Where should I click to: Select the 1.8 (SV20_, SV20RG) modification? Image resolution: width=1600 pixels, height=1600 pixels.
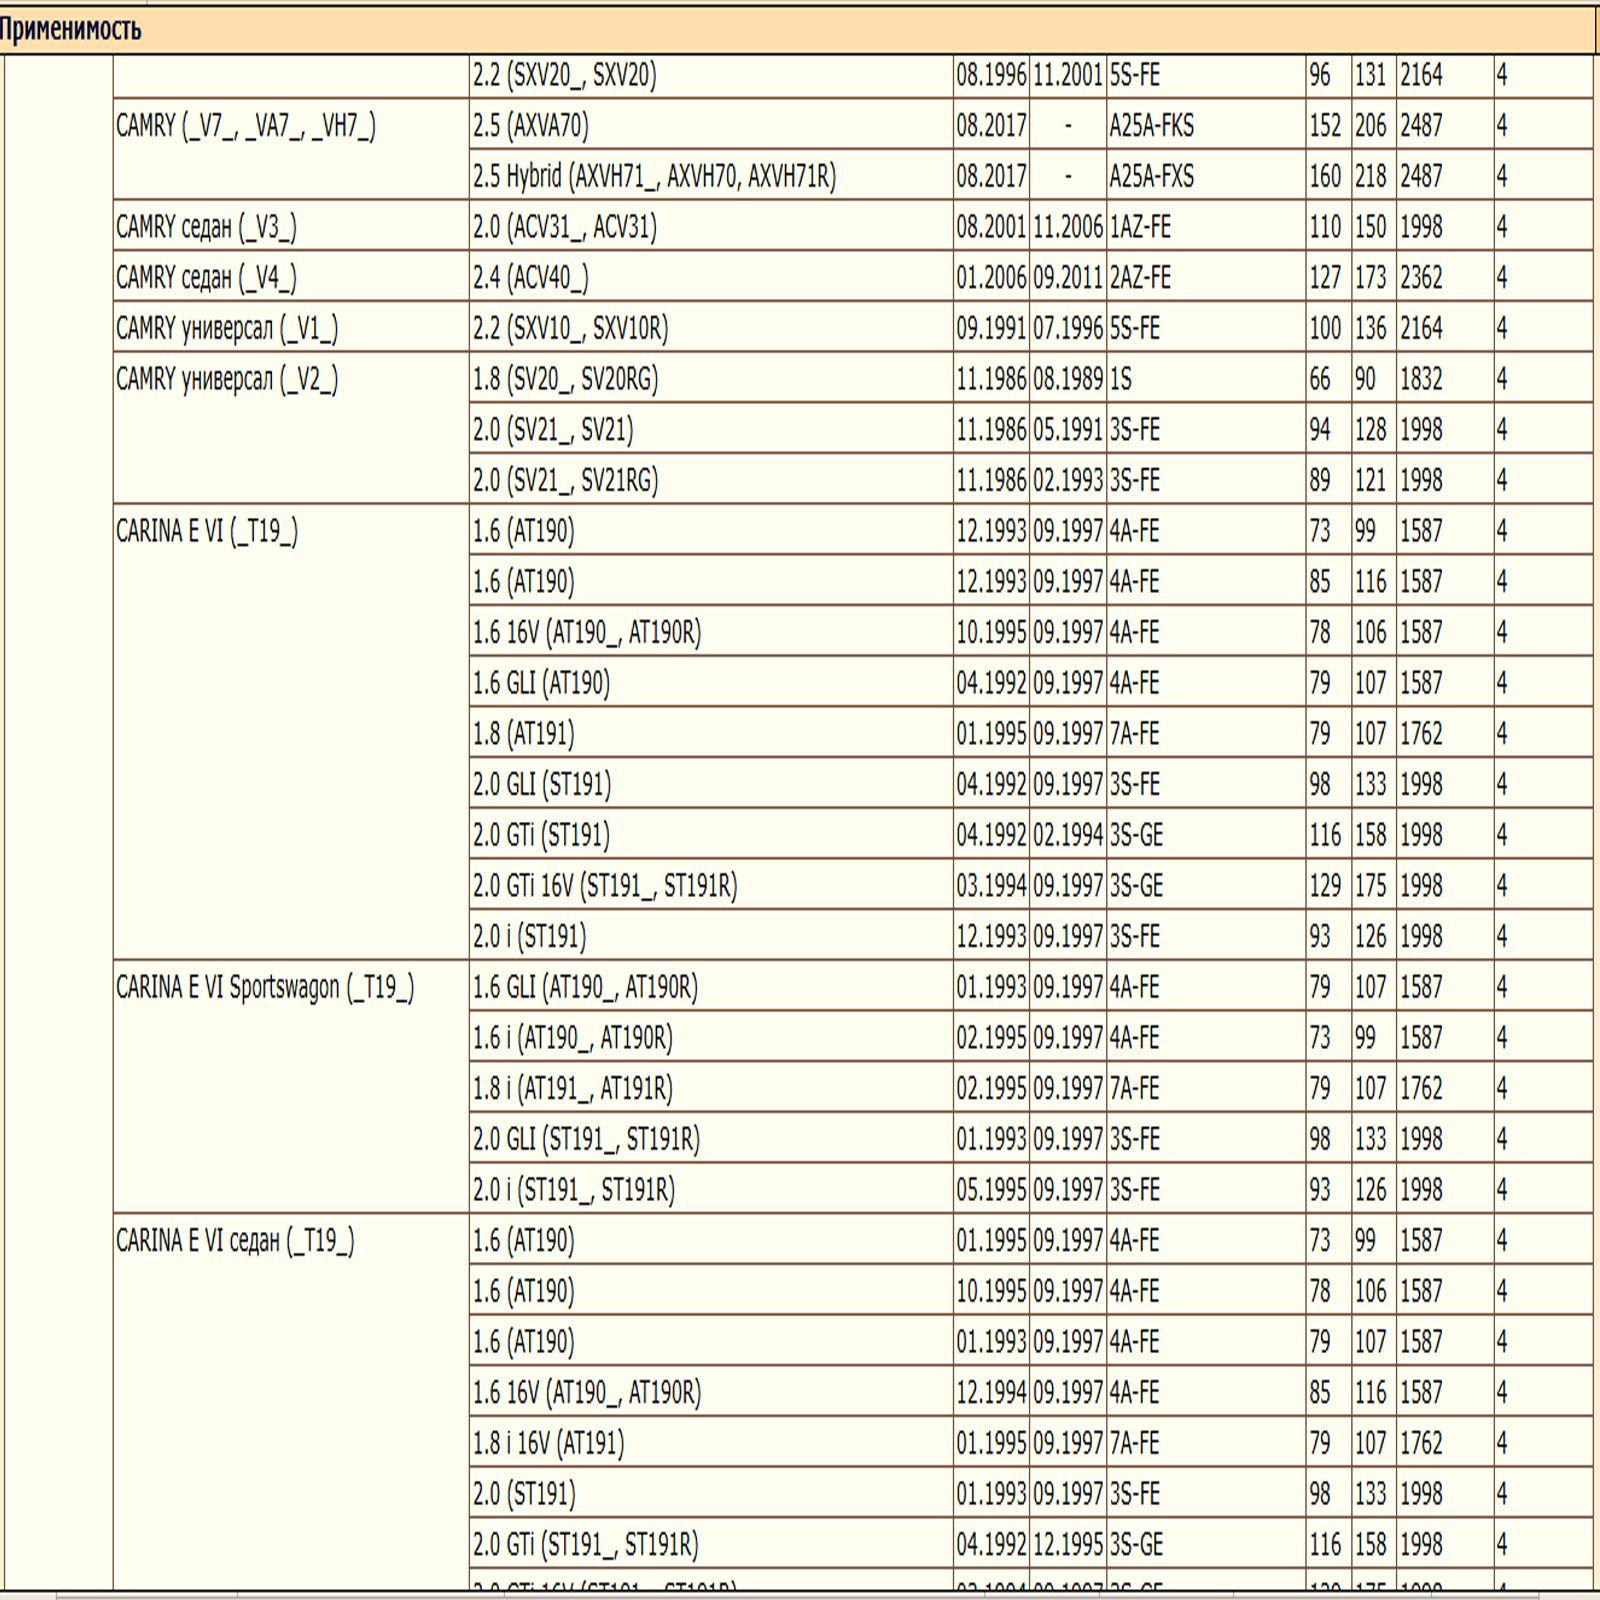click(565, 380)
